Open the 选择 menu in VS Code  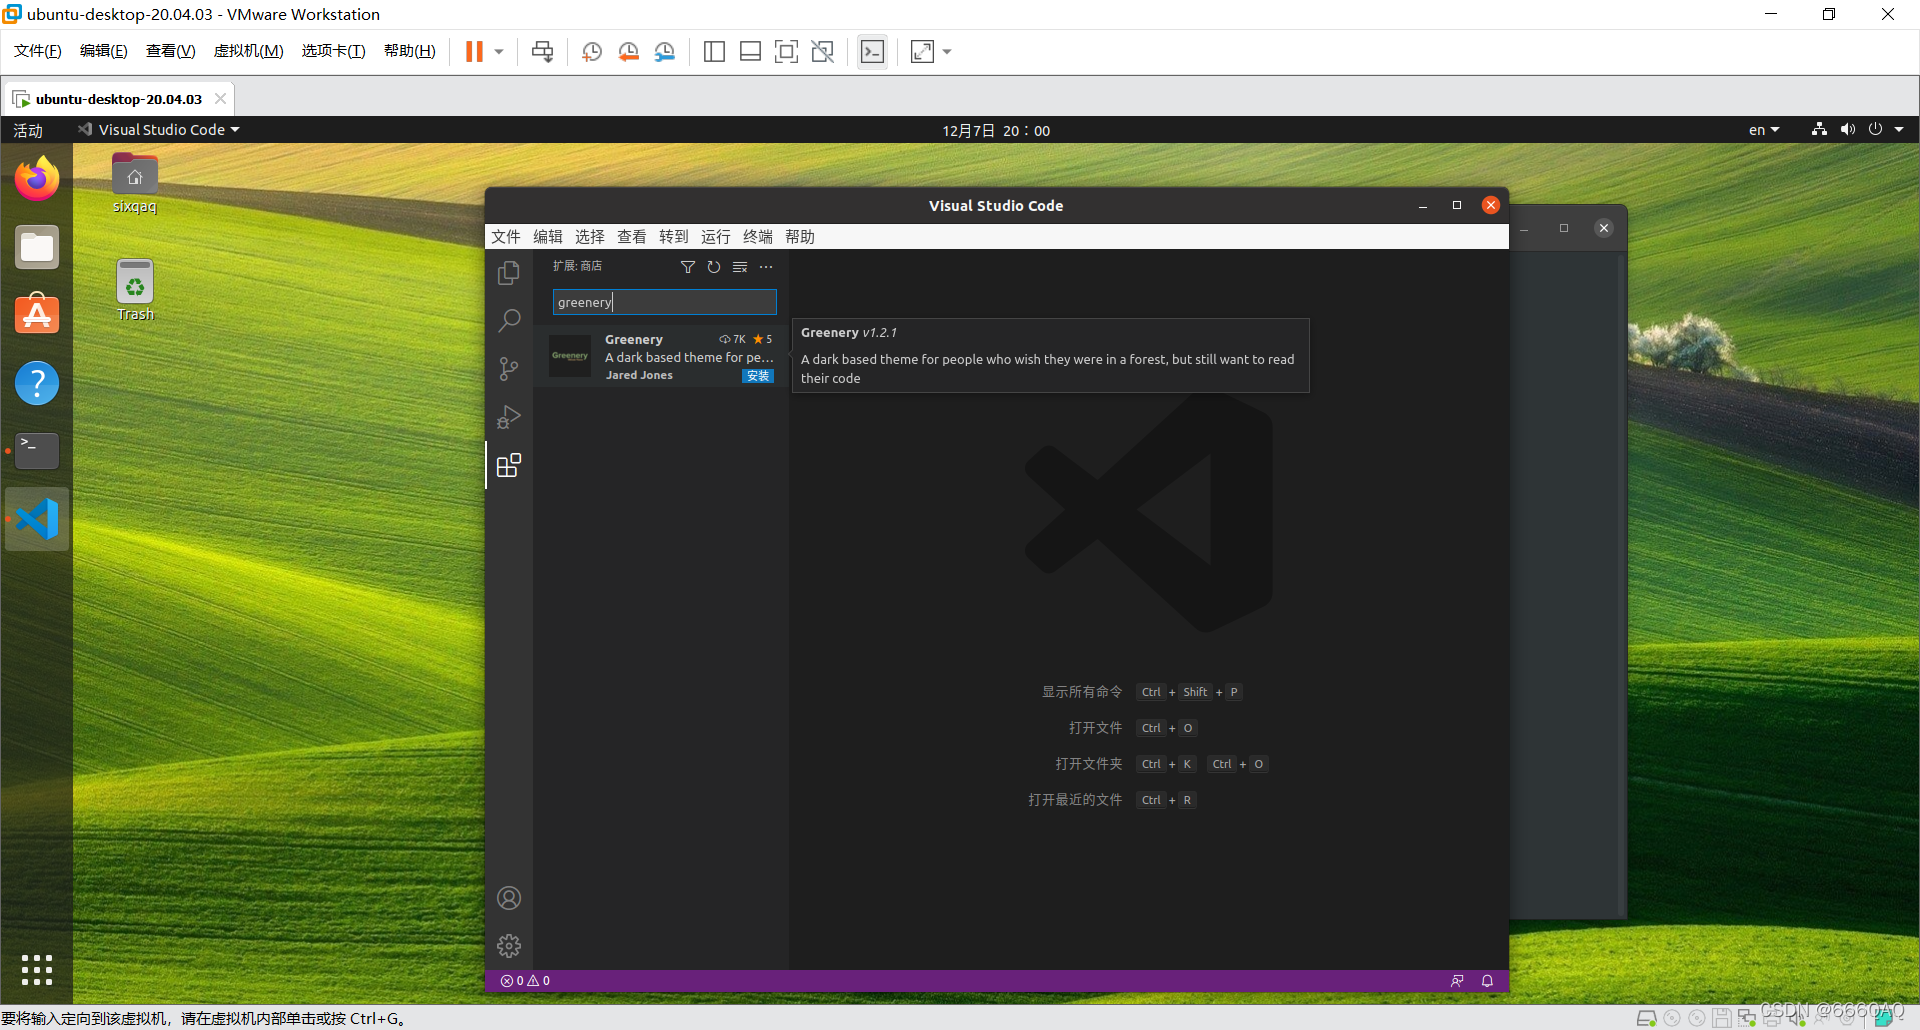coord(590,237)
